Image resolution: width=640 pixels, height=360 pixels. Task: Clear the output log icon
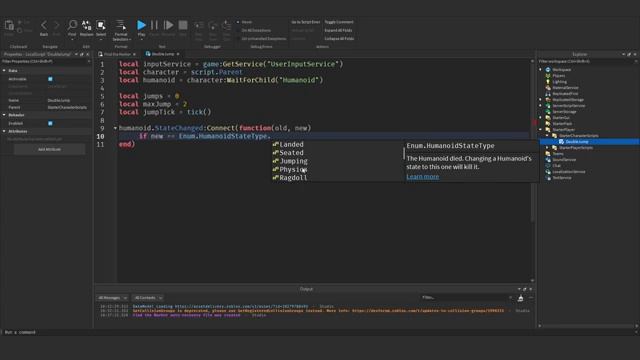520,298
